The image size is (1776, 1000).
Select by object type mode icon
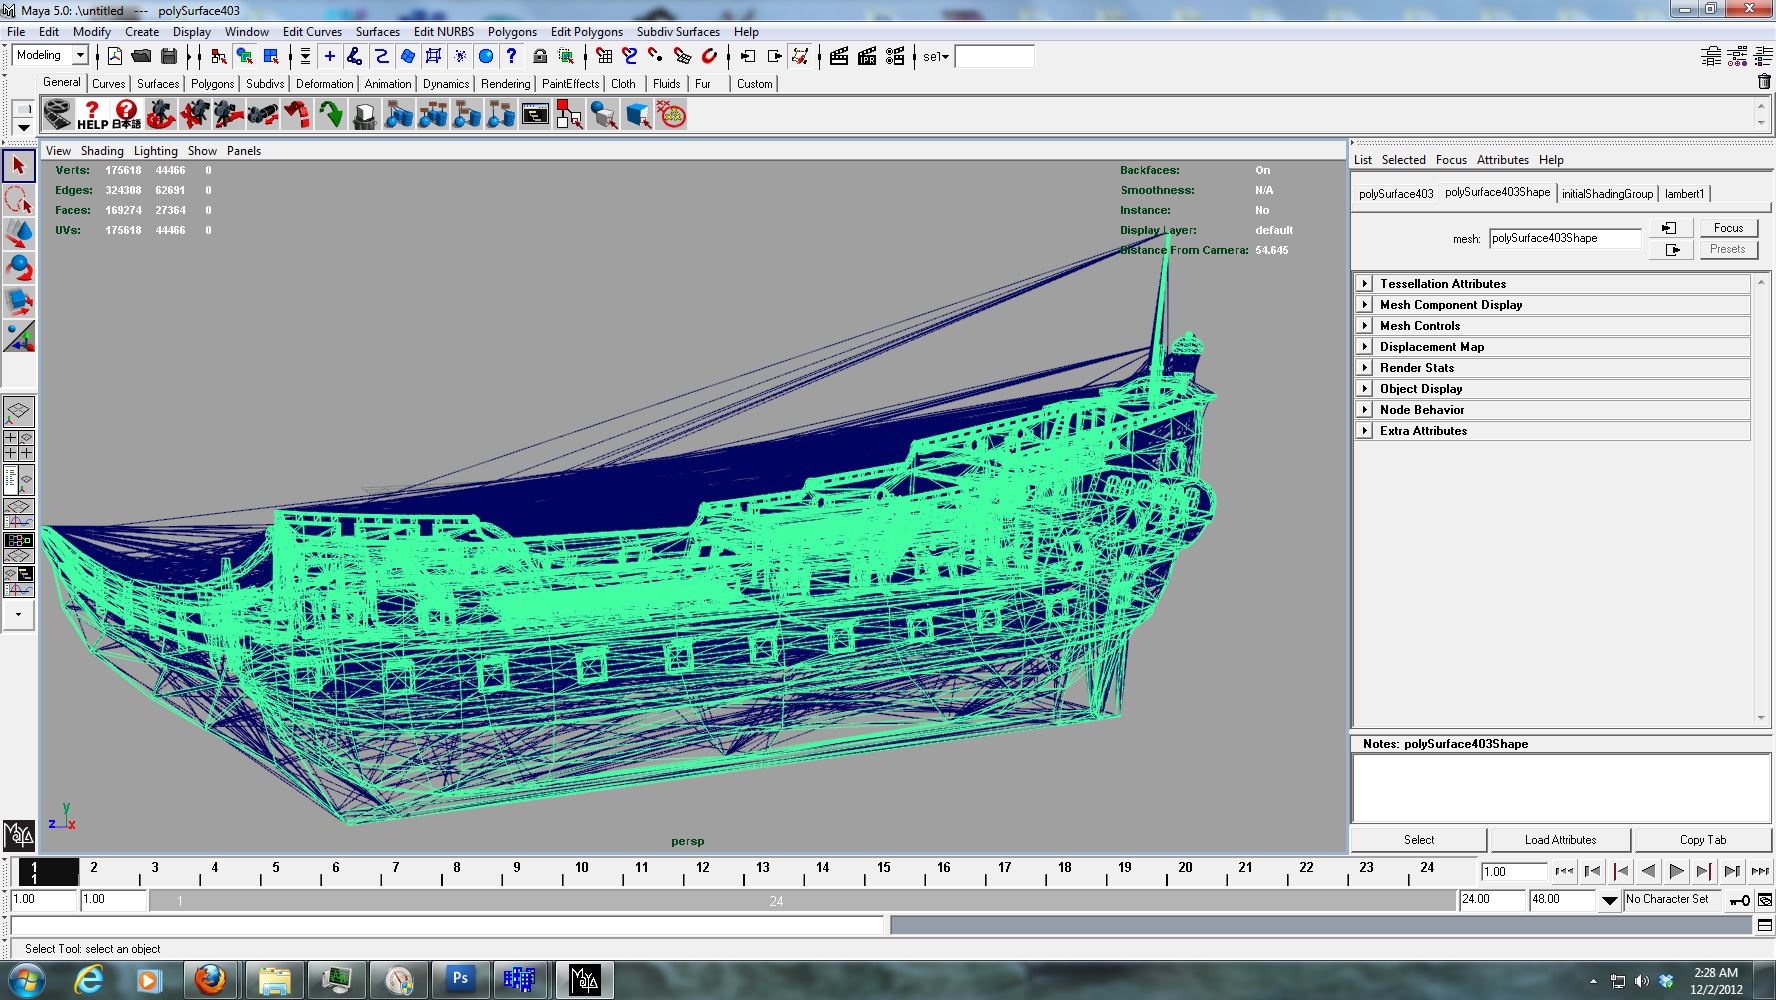click(245, 56)
